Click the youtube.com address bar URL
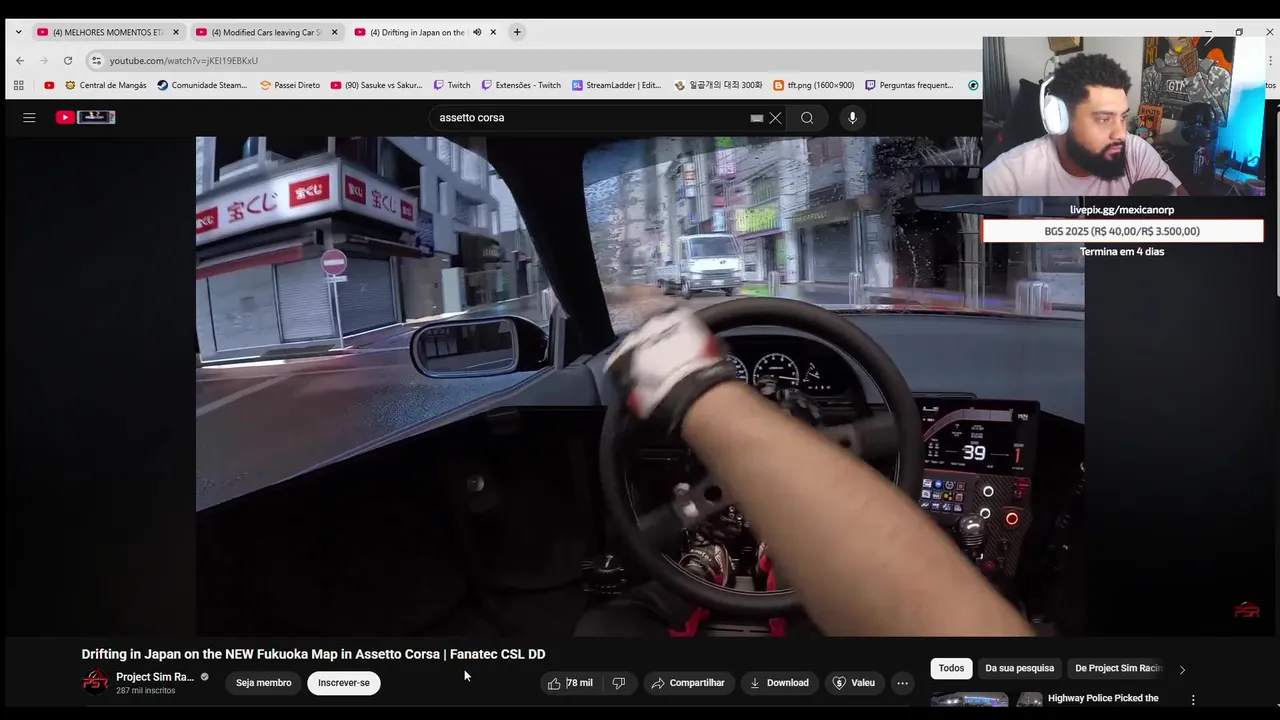Screen dimensions: 1280x720 (x=184, y=61)
